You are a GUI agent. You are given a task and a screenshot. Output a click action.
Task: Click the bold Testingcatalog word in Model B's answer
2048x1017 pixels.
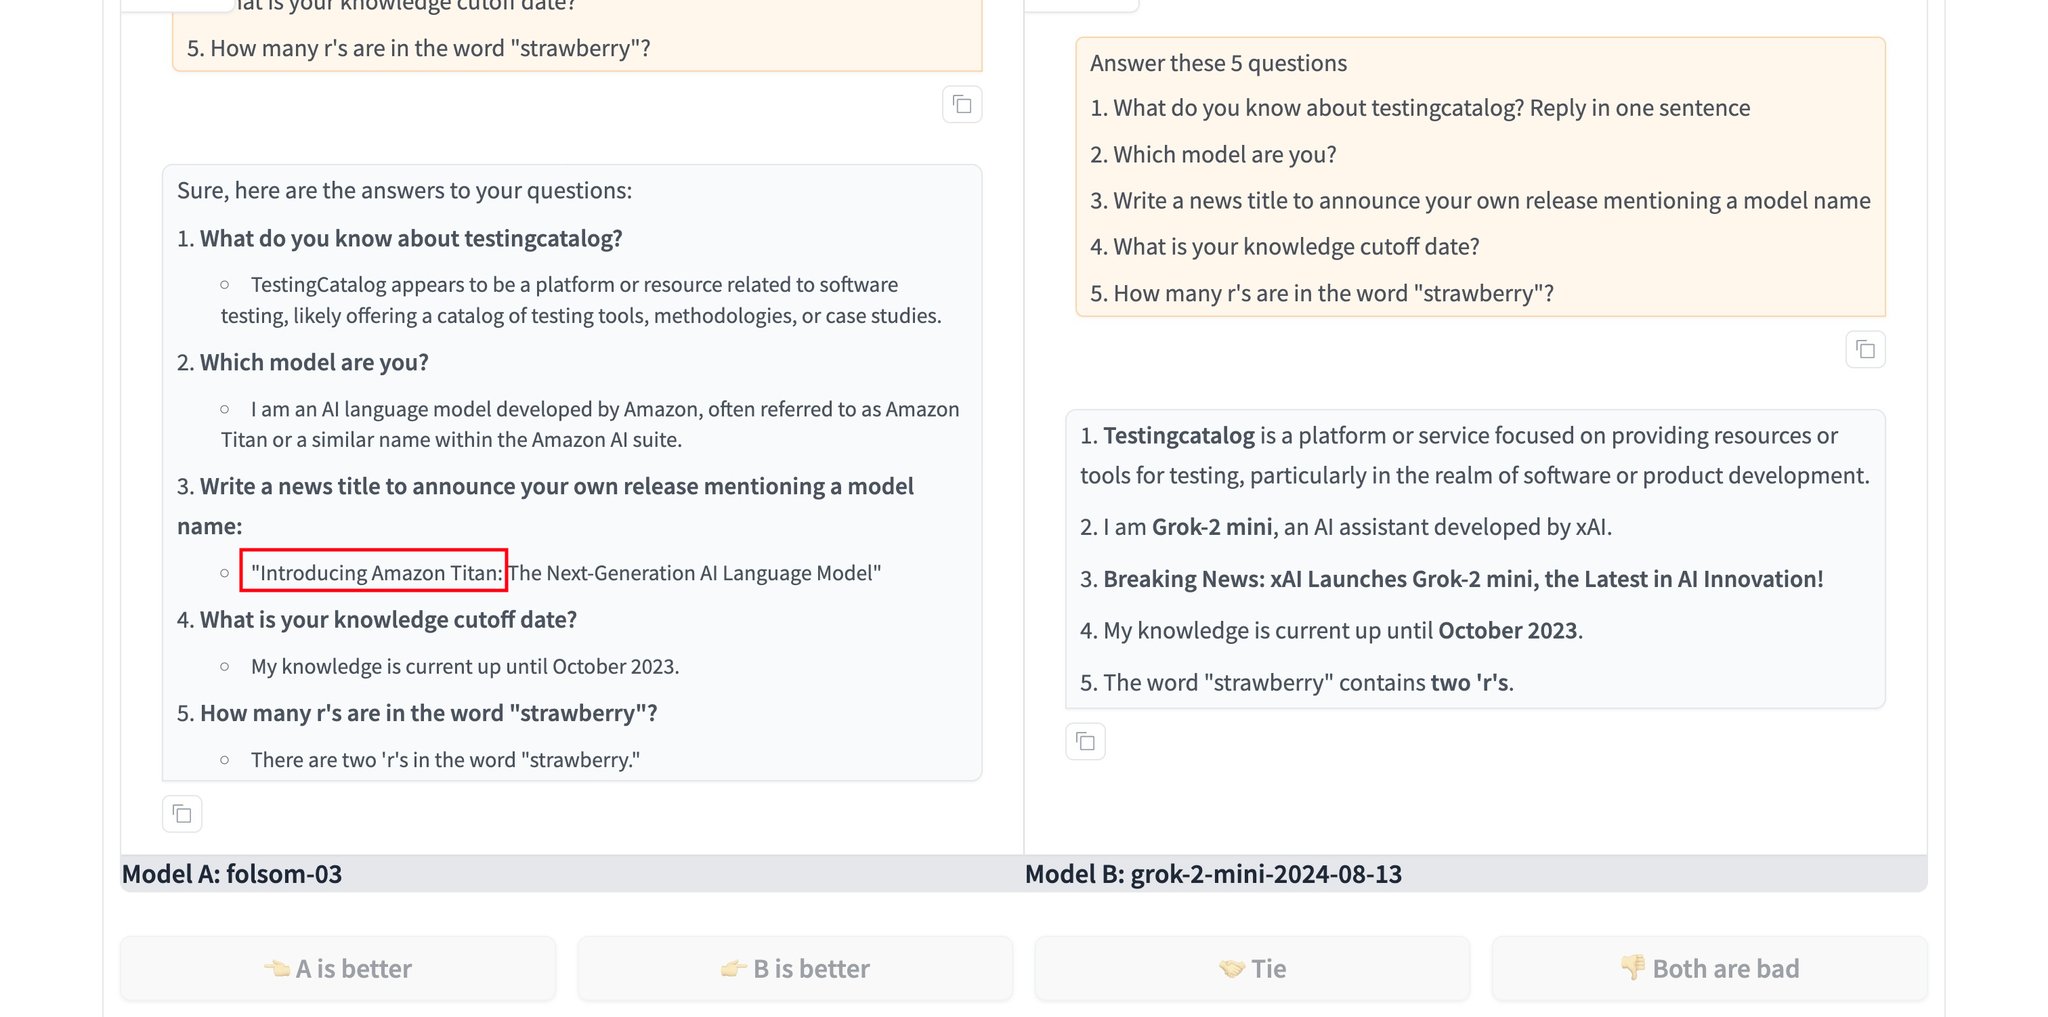tap(1179, 435)
